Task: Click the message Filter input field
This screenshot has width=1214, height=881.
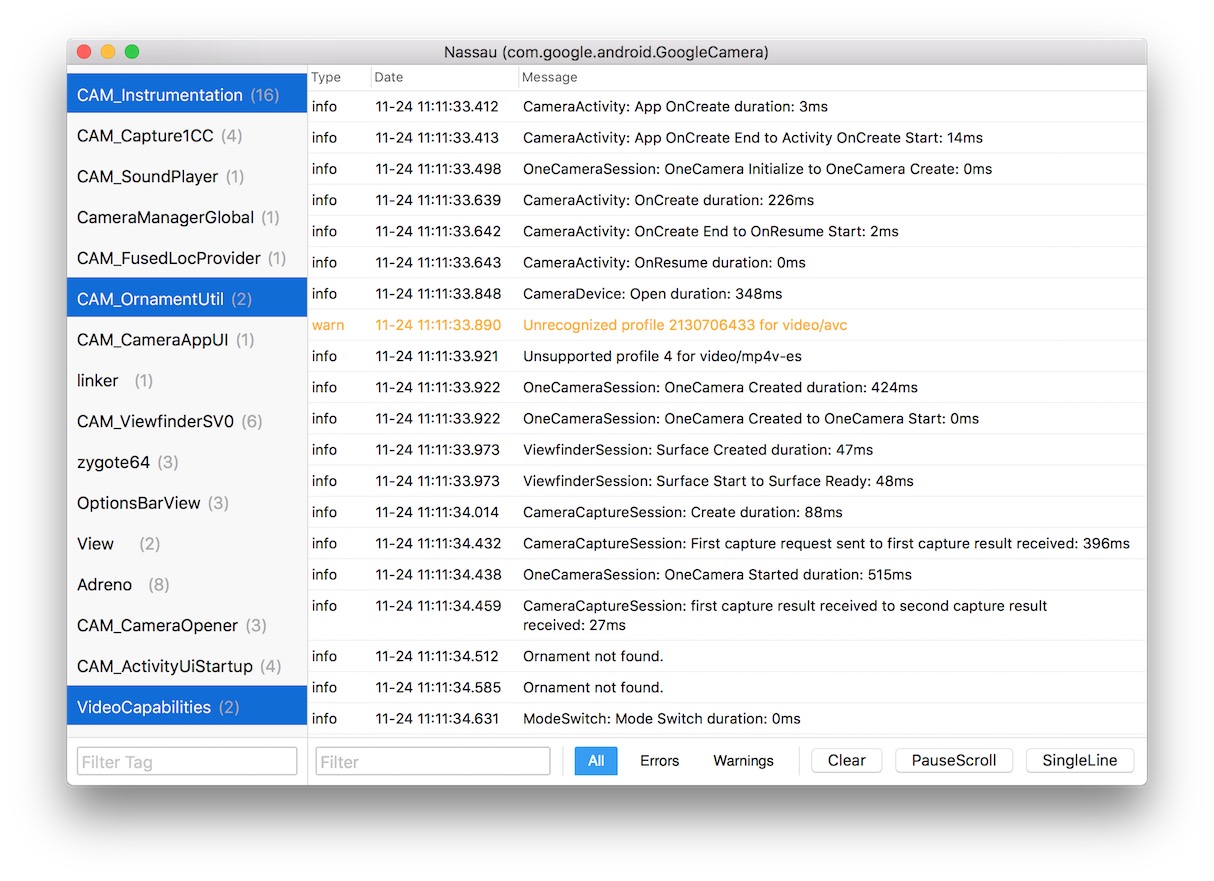Action: click(433, 761)
